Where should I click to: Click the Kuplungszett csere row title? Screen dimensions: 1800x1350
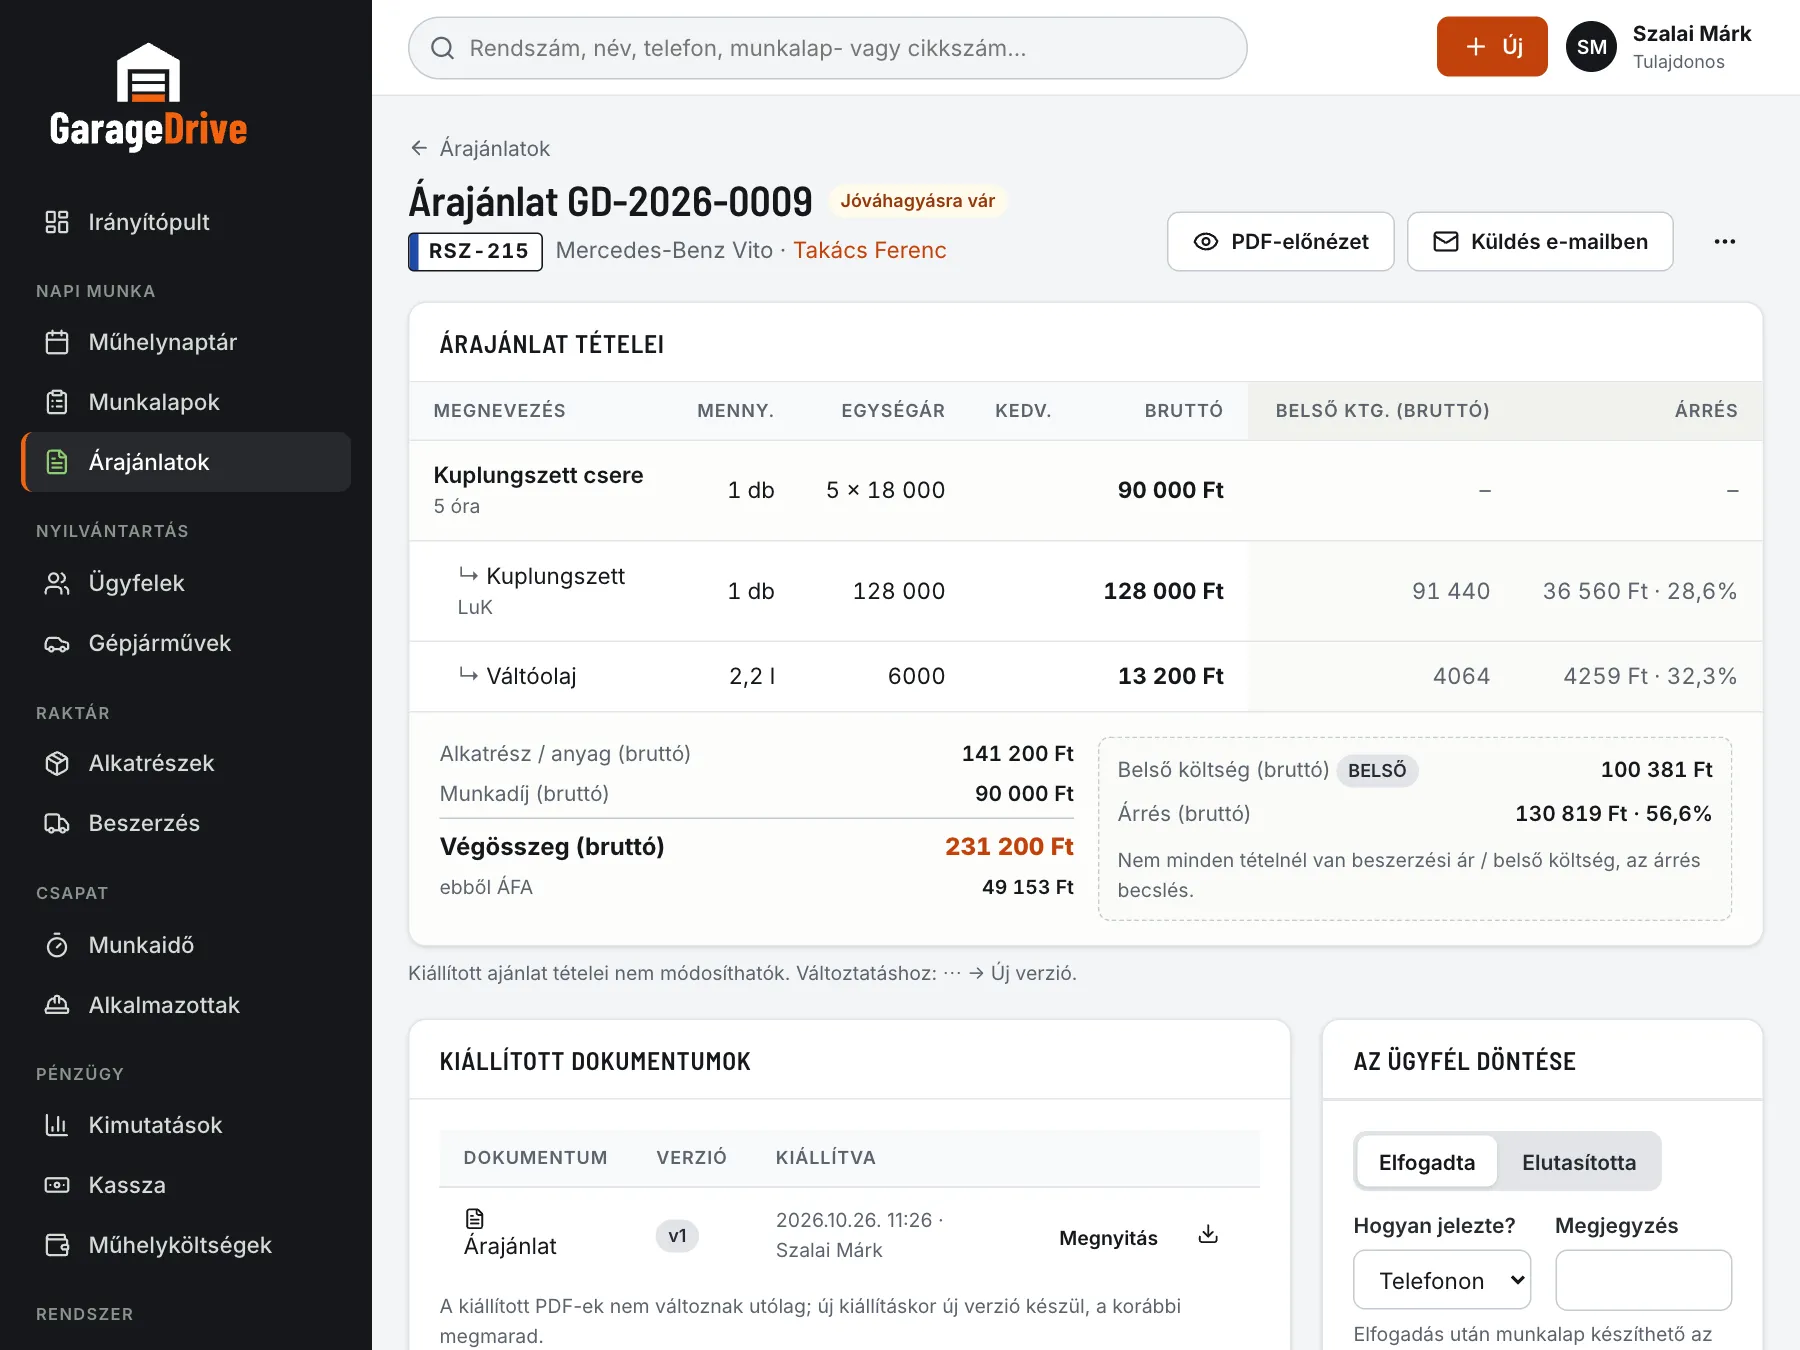click(538, 475)
